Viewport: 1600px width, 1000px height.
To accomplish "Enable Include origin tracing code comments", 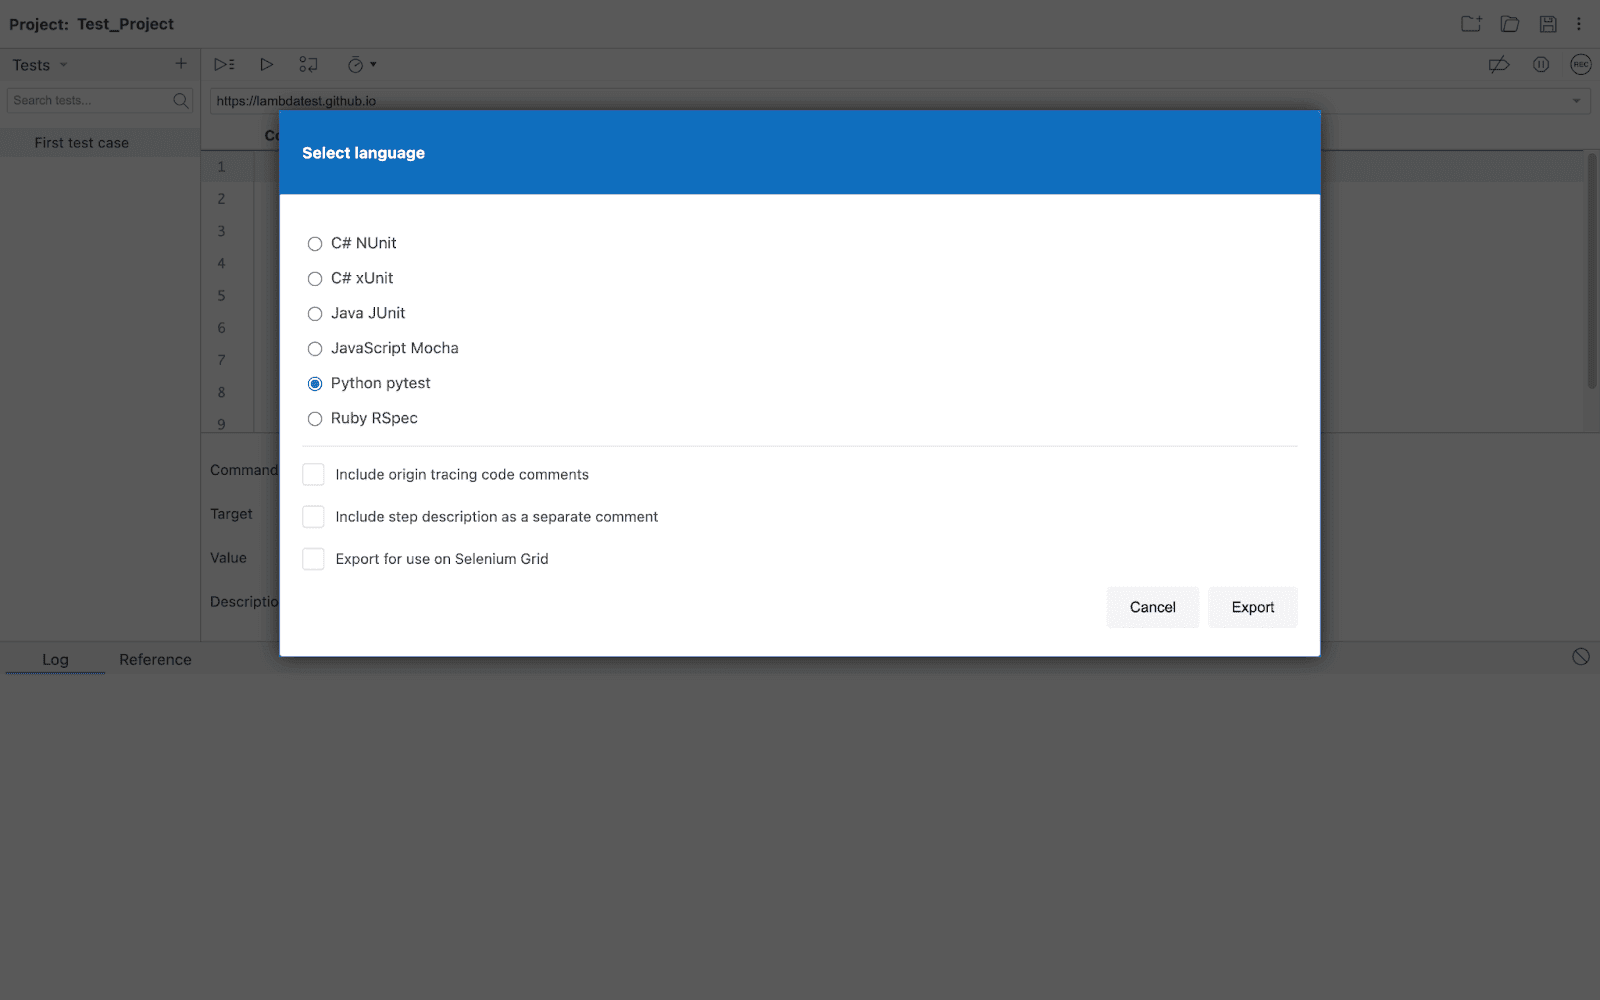I will pos(313,474).
